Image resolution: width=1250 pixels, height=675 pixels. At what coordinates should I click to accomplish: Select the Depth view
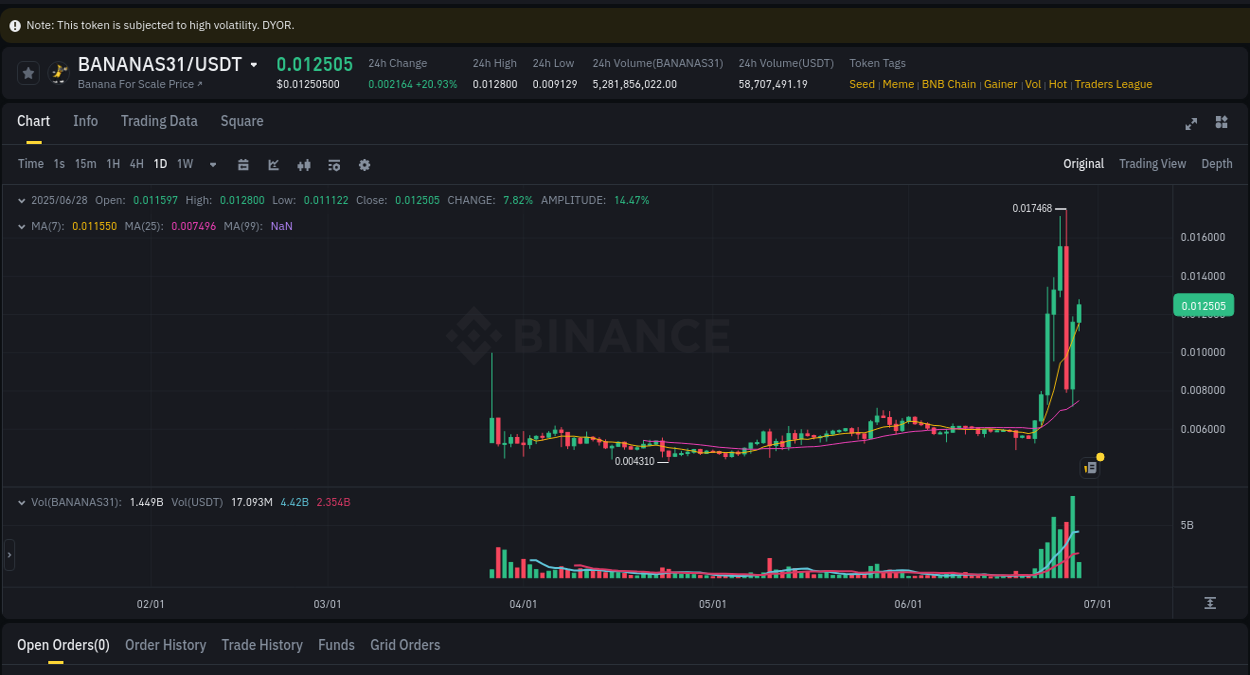pyautogui.click(x=1216, y=164)
